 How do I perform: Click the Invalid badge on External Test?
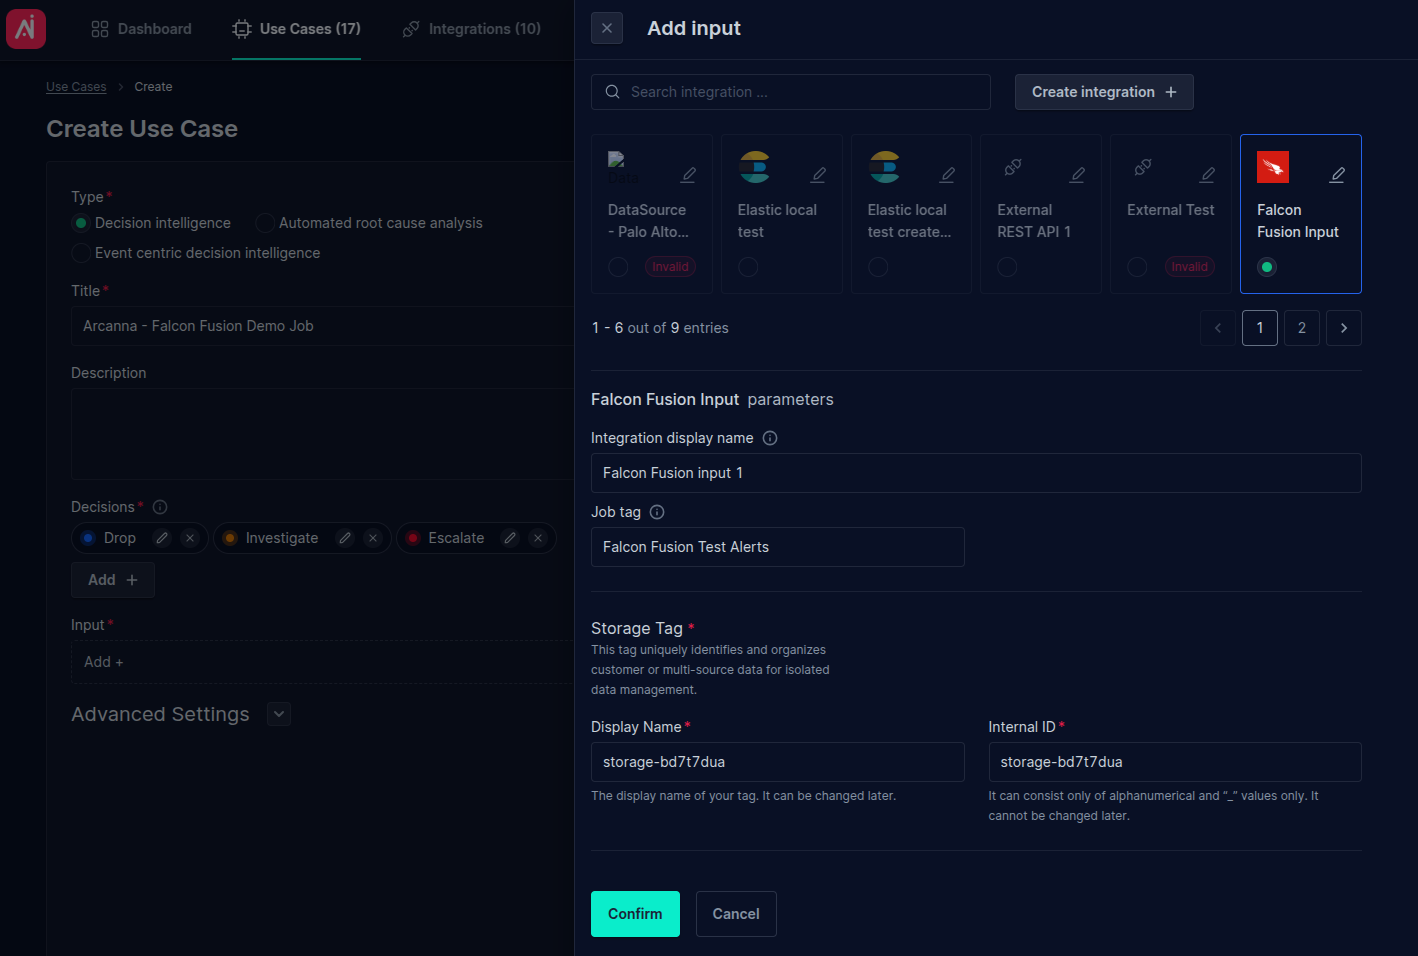tap(1189, 267)
